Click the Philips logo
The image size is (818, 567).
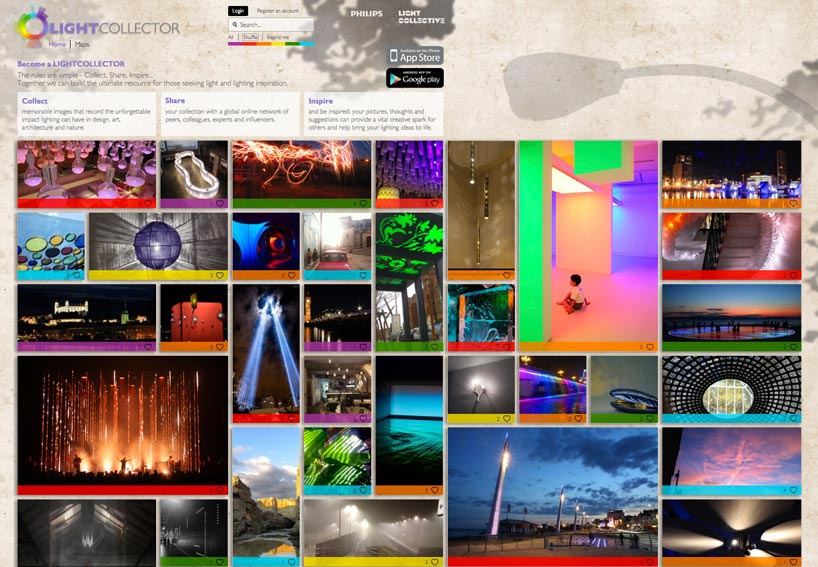pyautogui.click(x=366, y=14)
